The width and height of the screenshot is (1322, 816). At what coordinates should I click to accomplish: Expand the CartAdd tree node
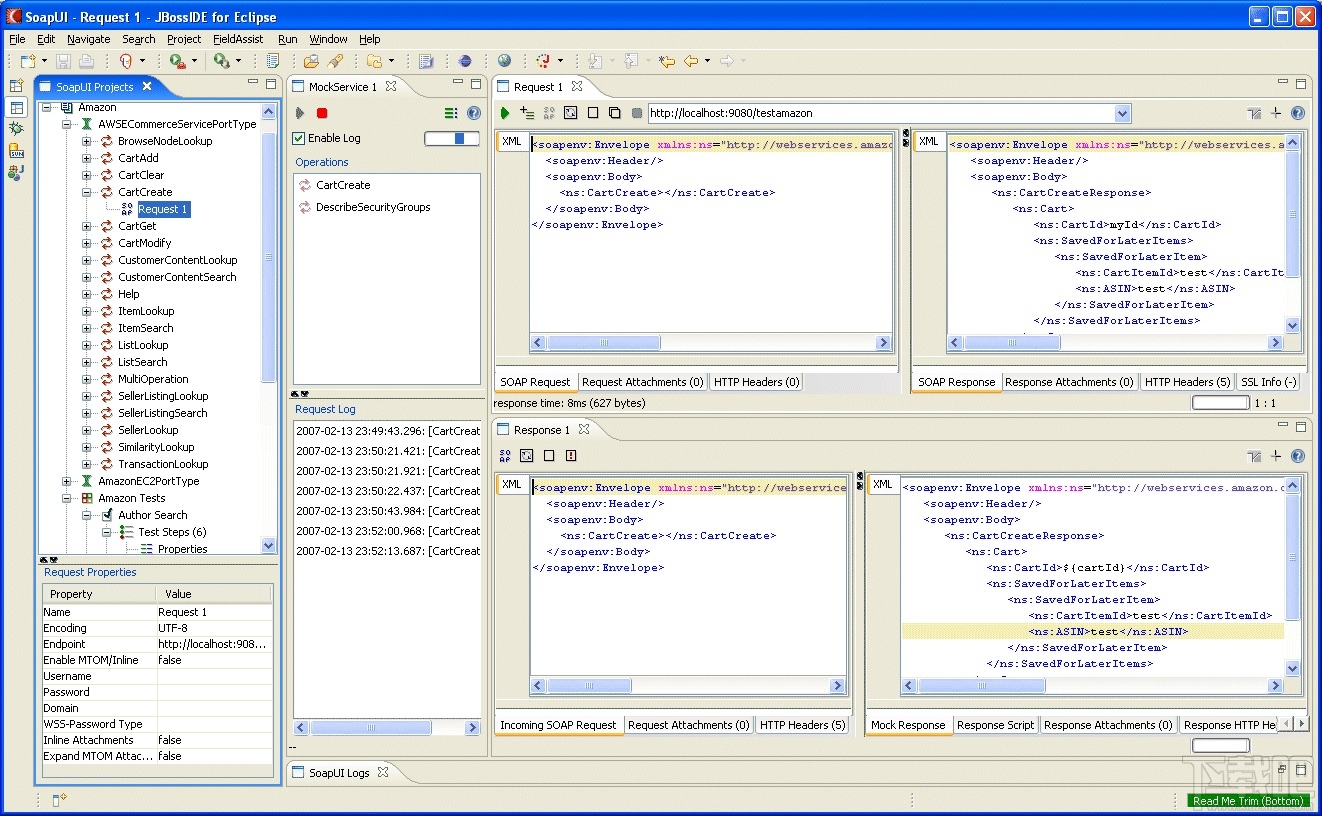point(85,157)
